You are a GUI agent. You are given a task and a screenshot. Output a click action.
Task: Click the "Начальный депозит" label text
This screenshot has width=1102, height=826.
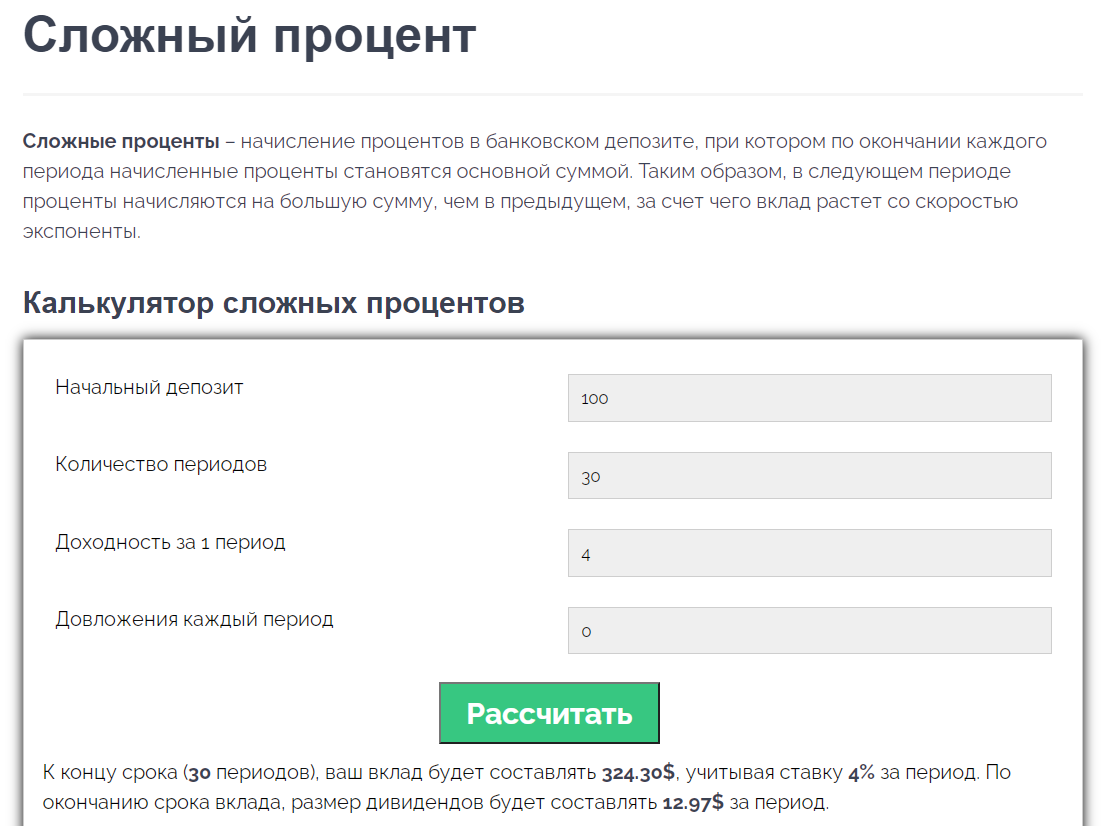(x=149, y=387)
